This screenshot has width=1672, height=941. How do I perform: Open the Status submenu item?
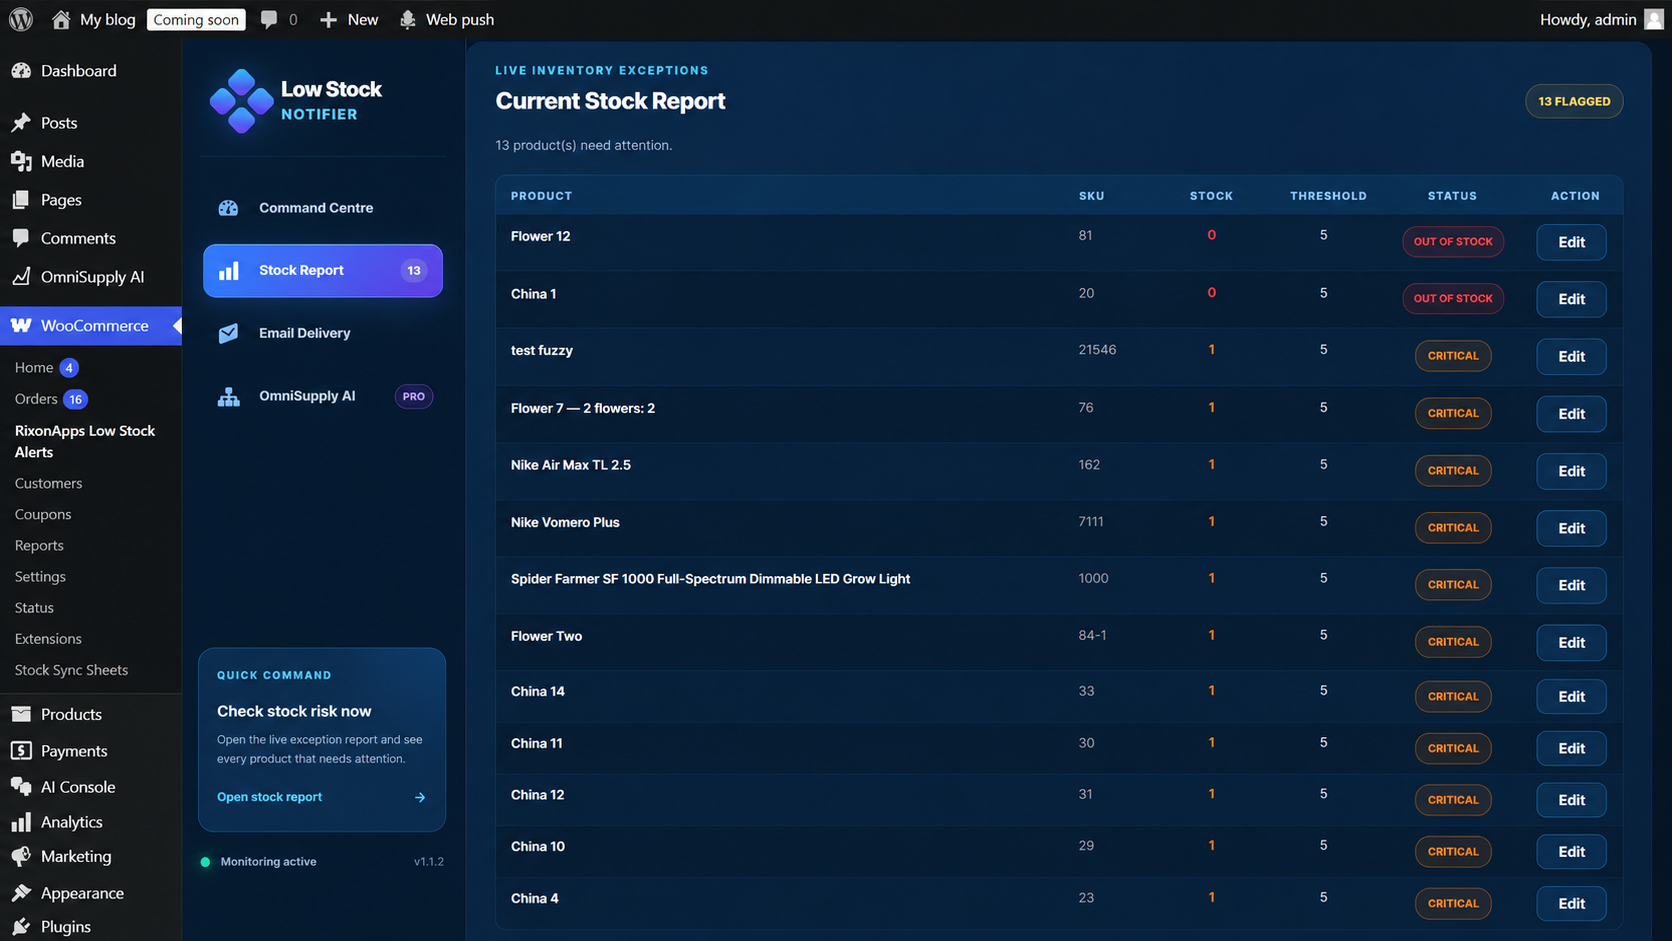[x=34, y=607]
